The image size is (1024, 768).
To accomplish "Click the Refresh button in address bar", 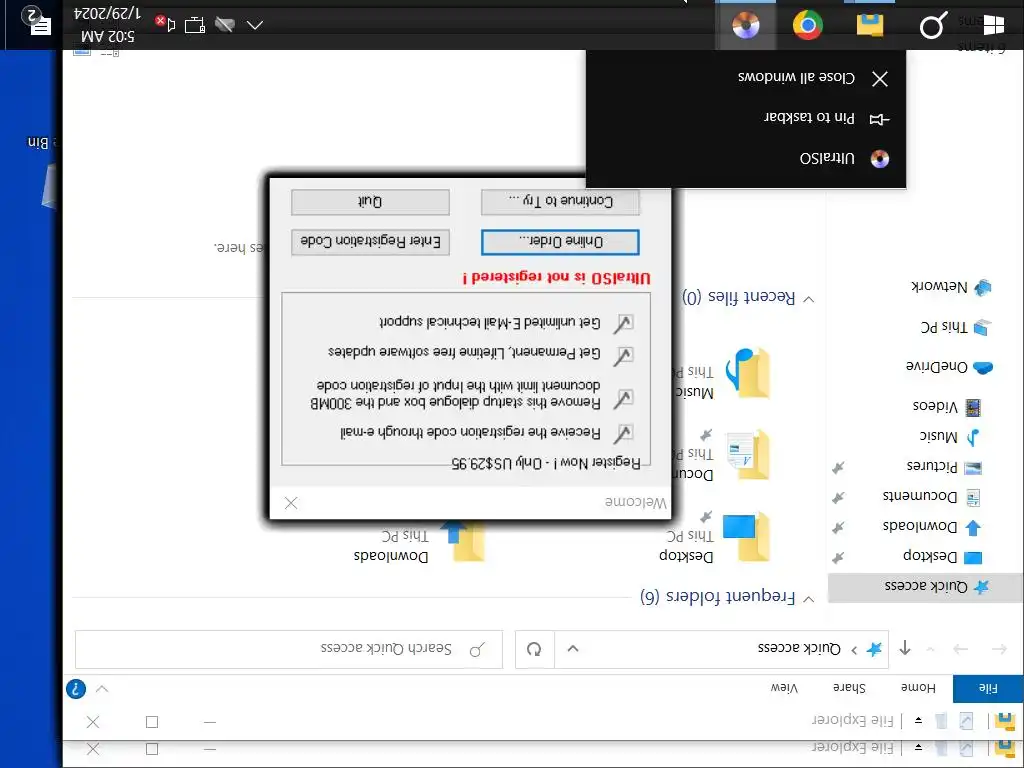I will 534,649.
